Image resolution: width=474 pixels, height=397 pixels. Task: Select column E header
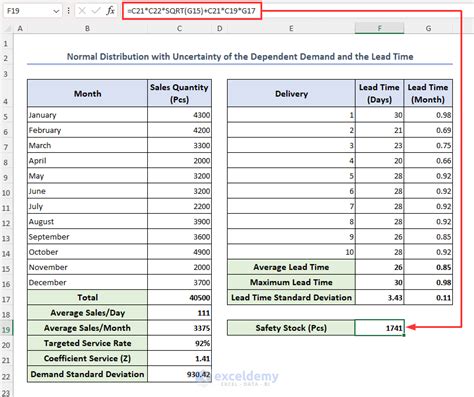point(291,29)
